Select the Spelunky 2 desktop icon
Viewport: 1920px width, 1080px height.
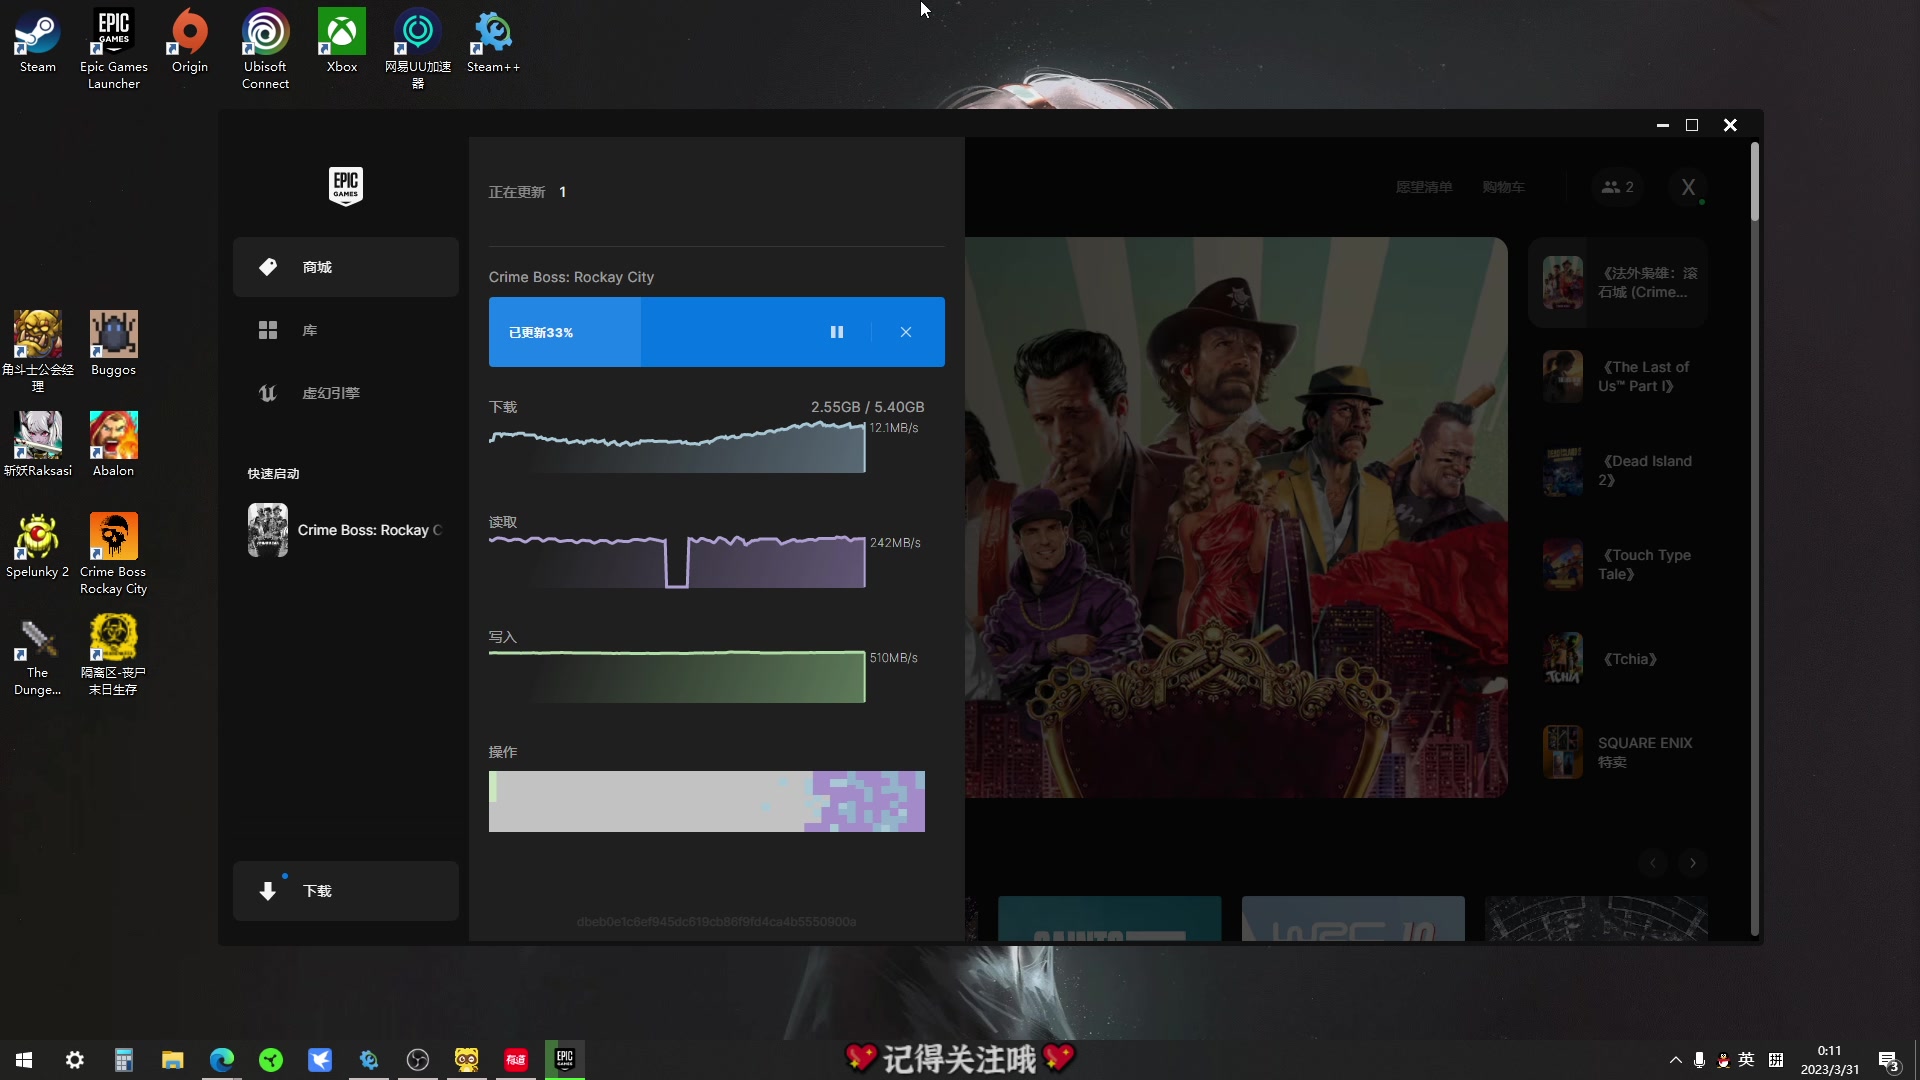coord(37,546)
